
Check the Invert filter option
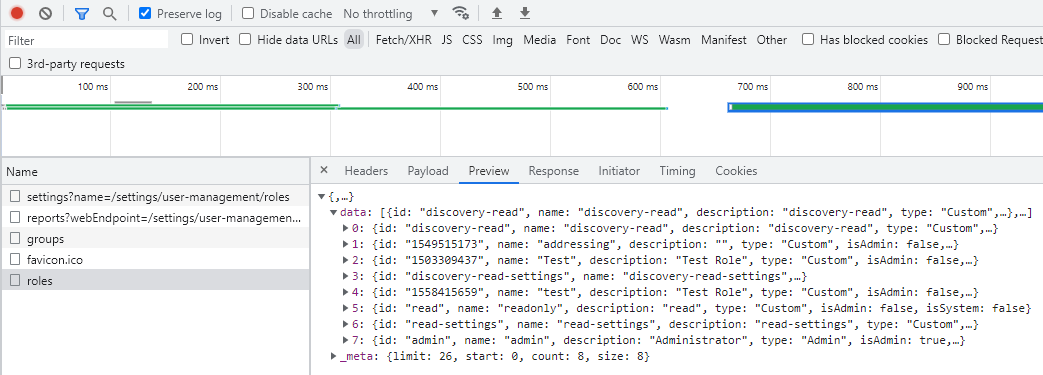(187, 40)
